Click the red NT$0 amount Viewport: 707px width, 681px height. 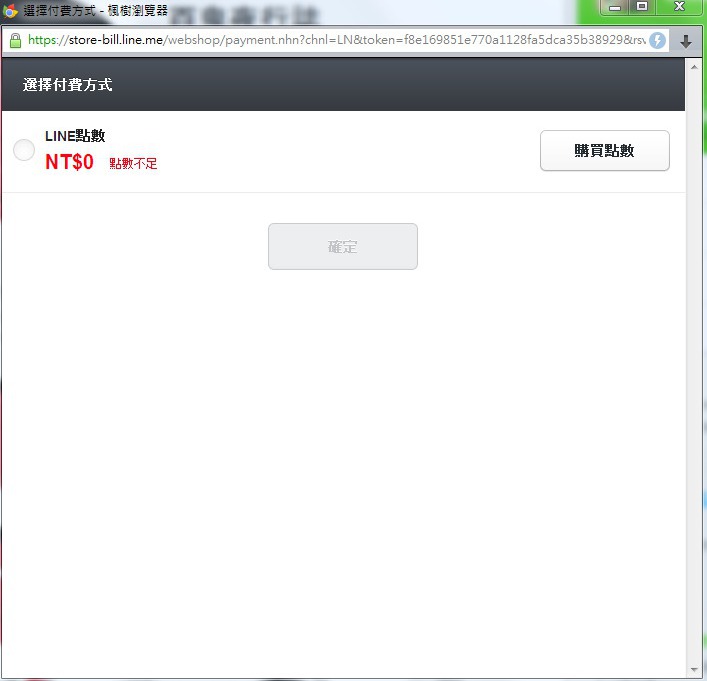click(69, 162)
